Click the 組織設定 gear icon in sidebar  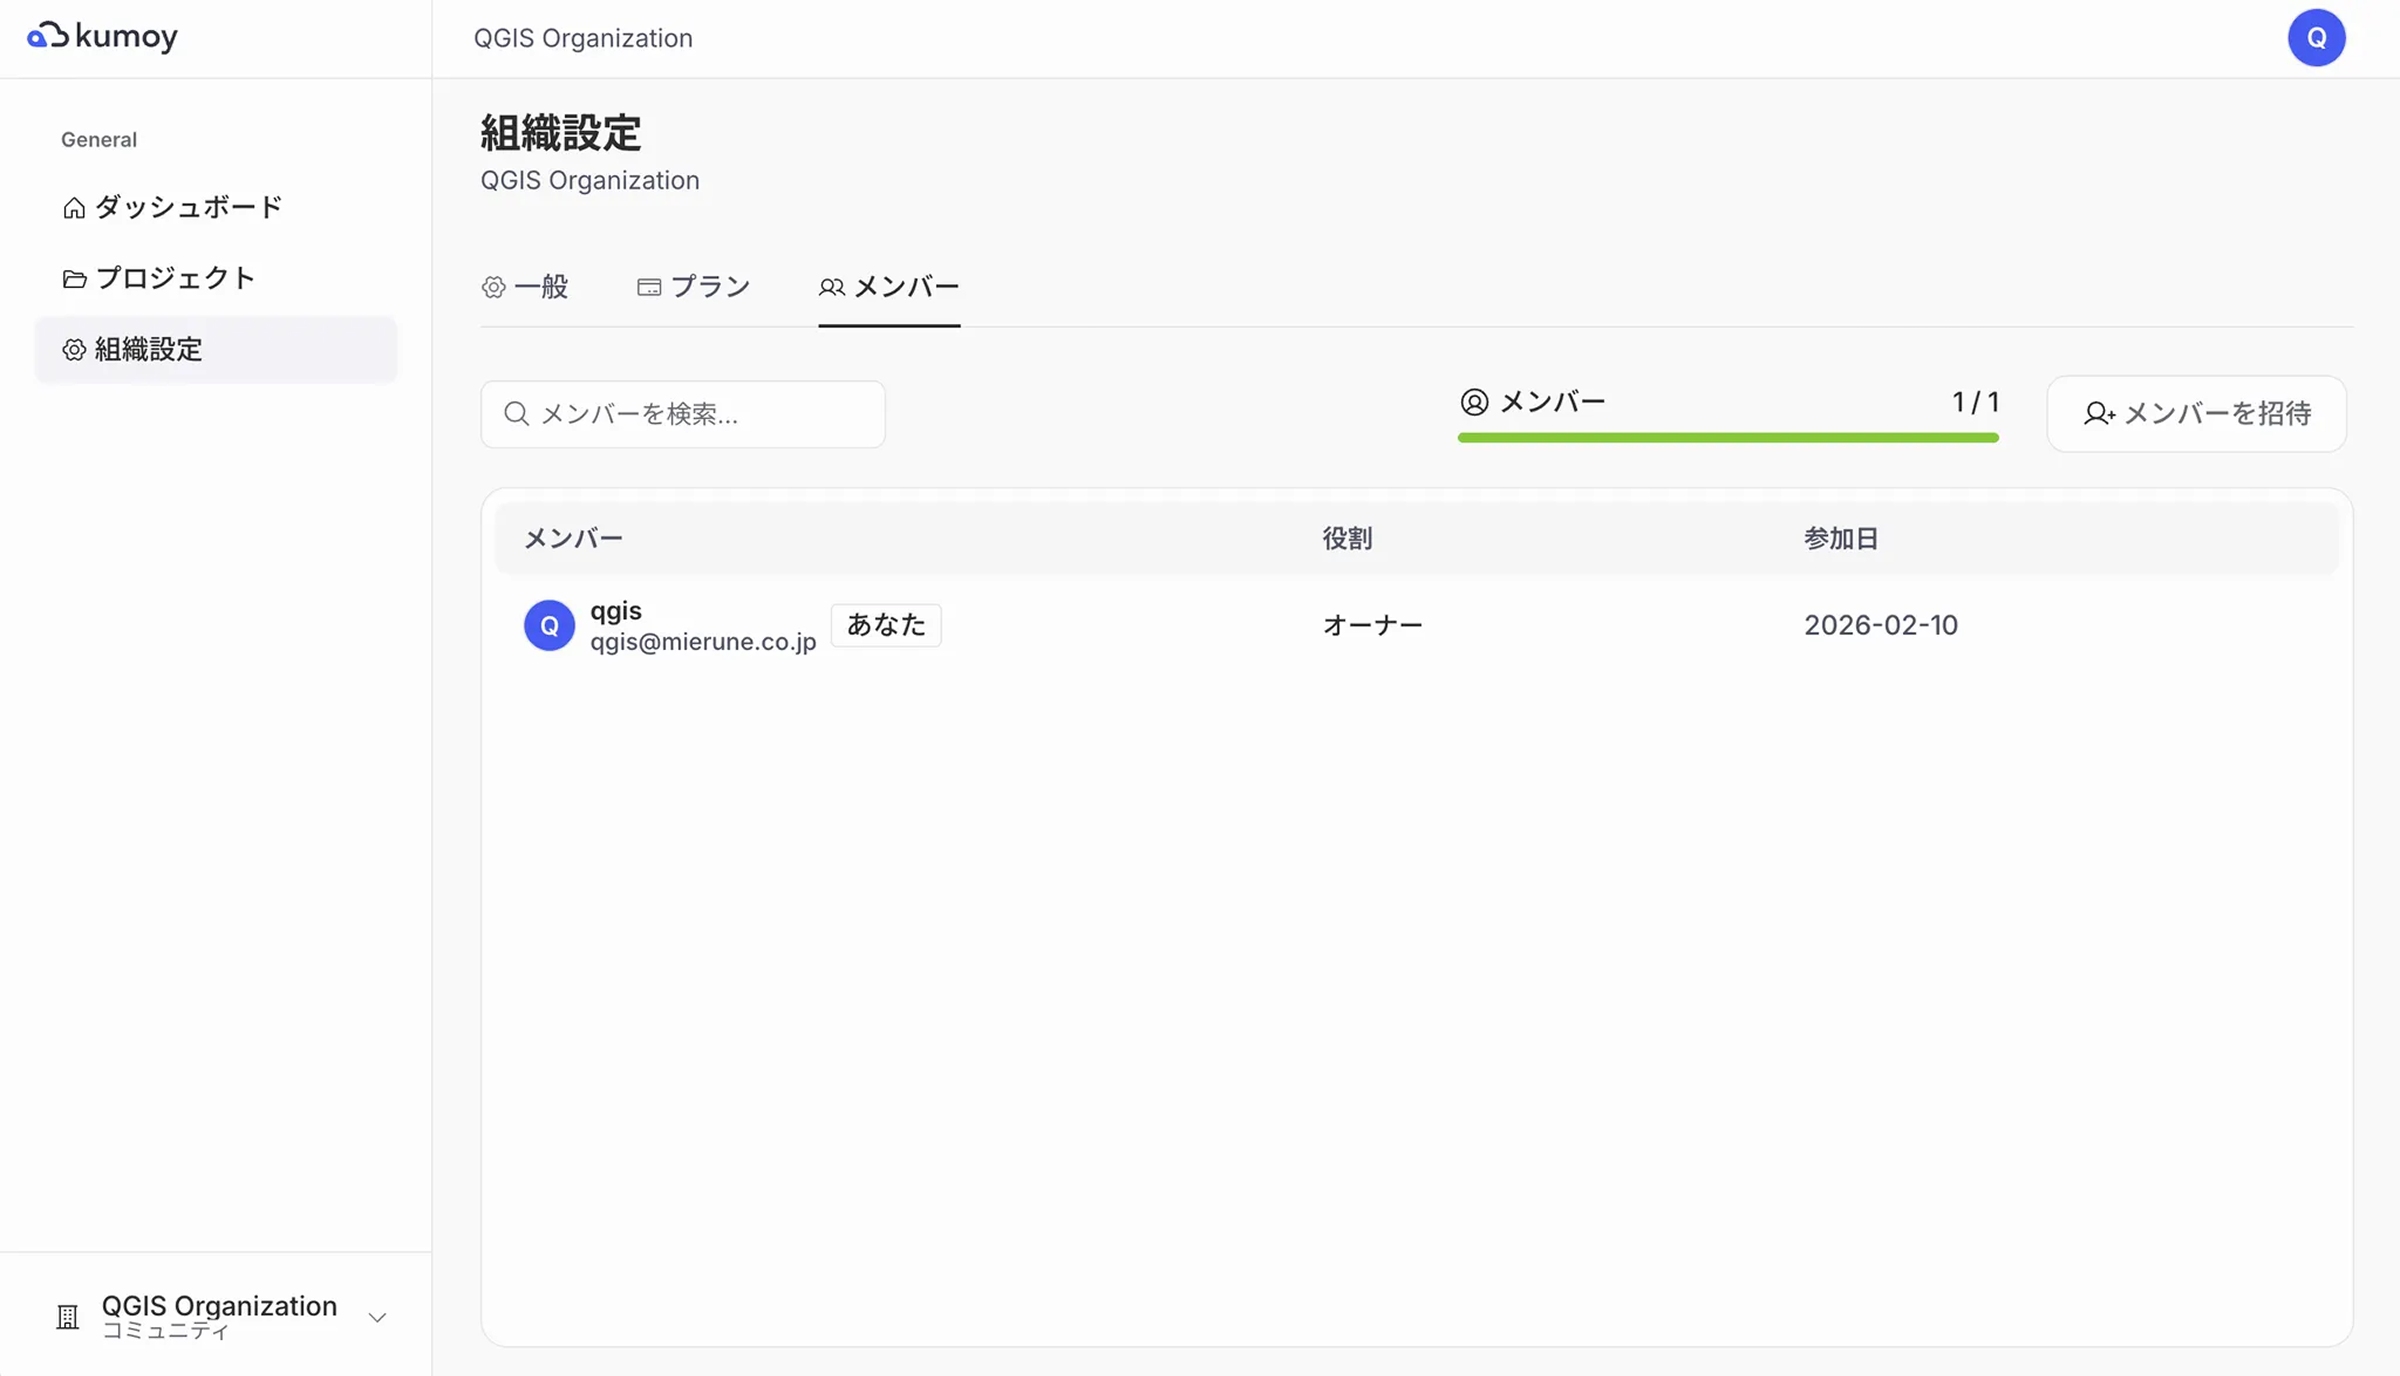pyautogui.click(x=74, y=350)
